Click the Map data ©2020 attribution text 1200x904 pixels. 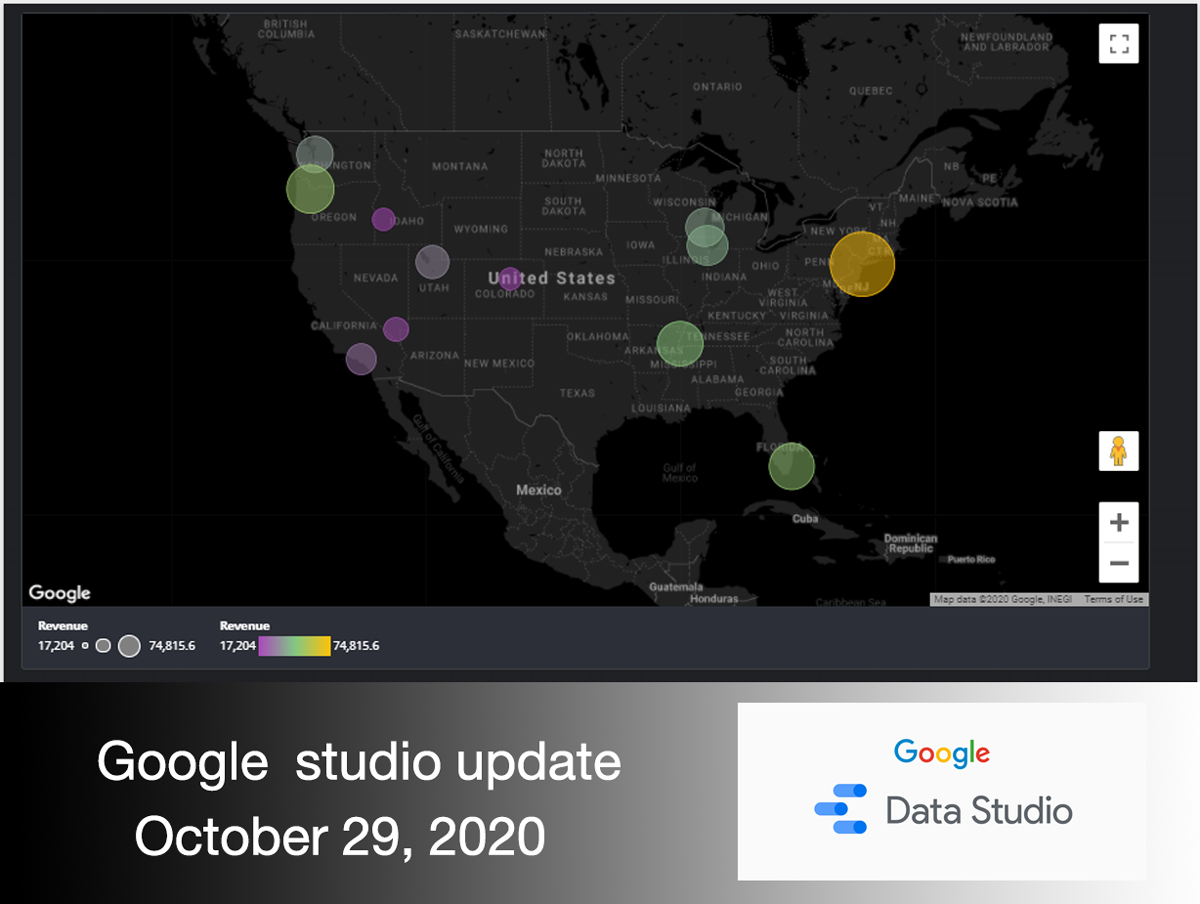tap(1005, 600)
